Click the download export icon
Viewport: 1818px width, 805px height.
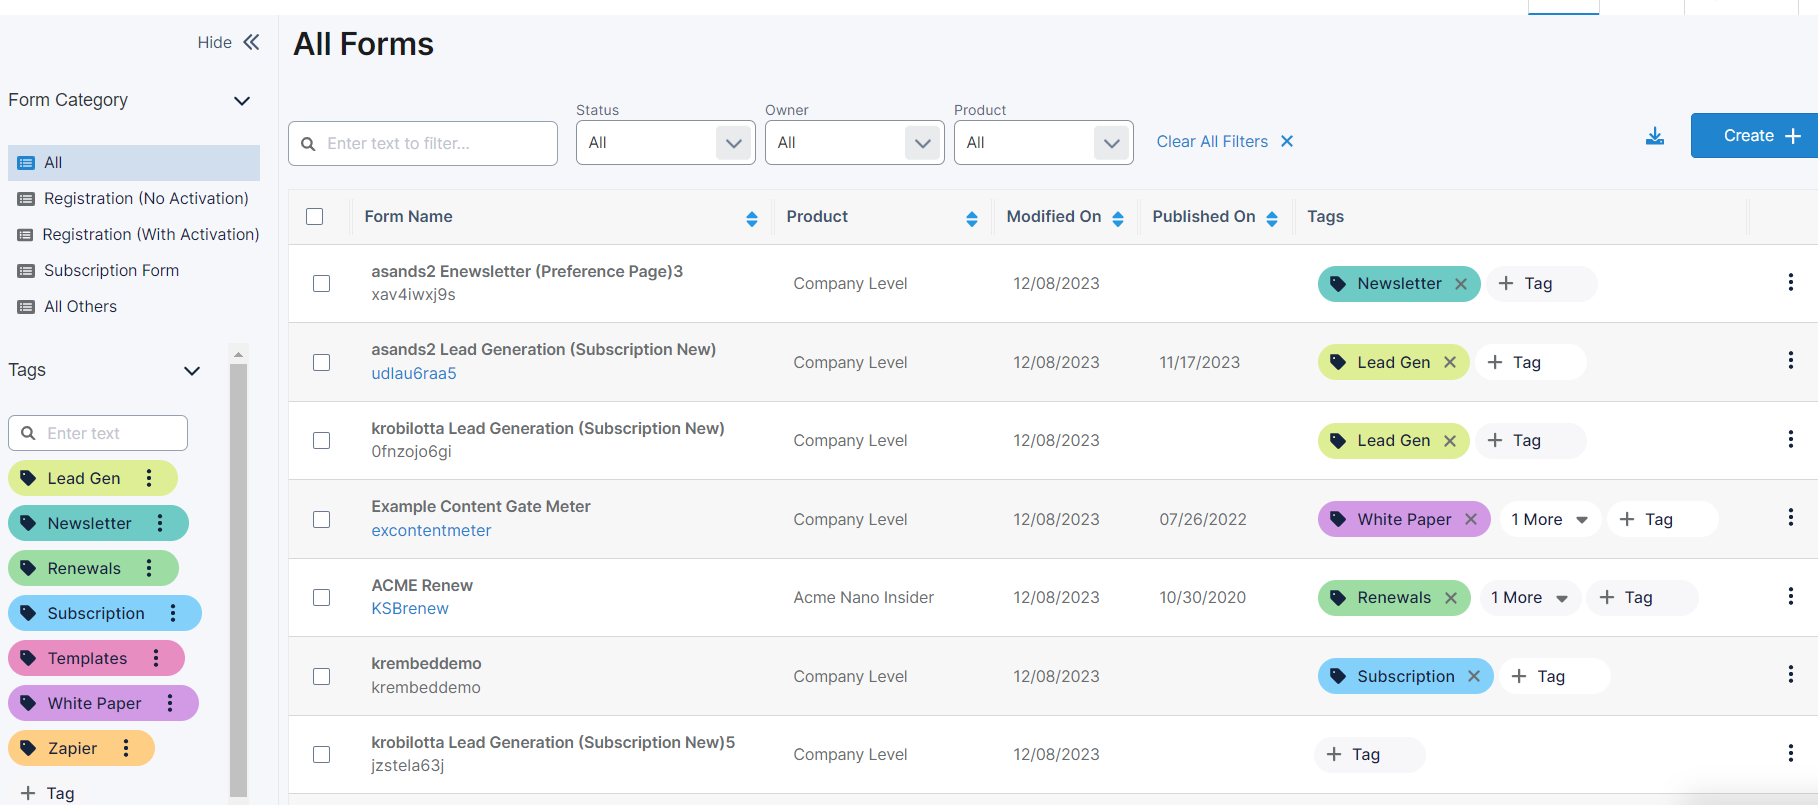pos(1655,136)
